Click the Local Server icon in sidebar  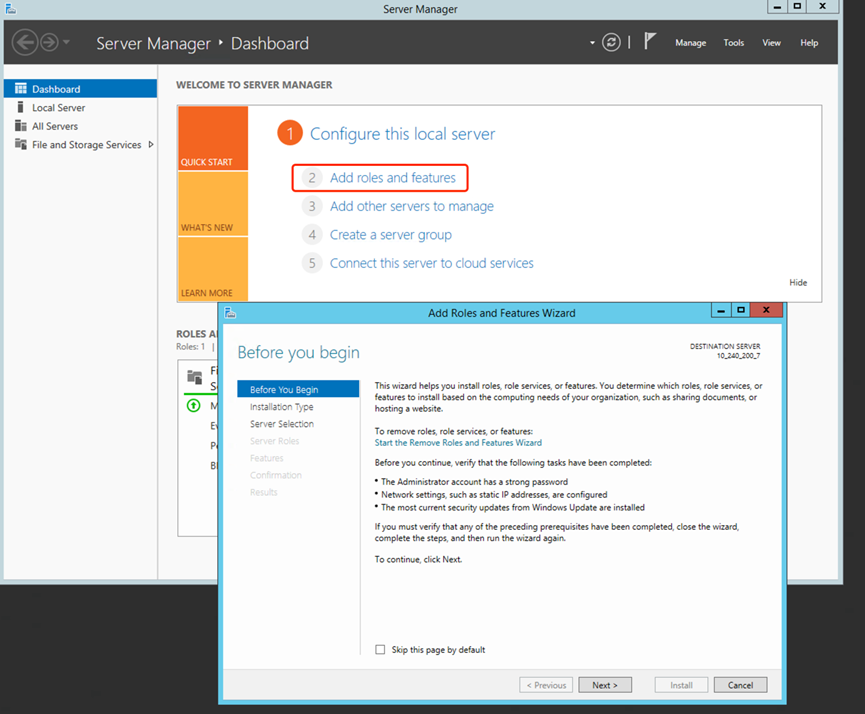tap(21, 107)
